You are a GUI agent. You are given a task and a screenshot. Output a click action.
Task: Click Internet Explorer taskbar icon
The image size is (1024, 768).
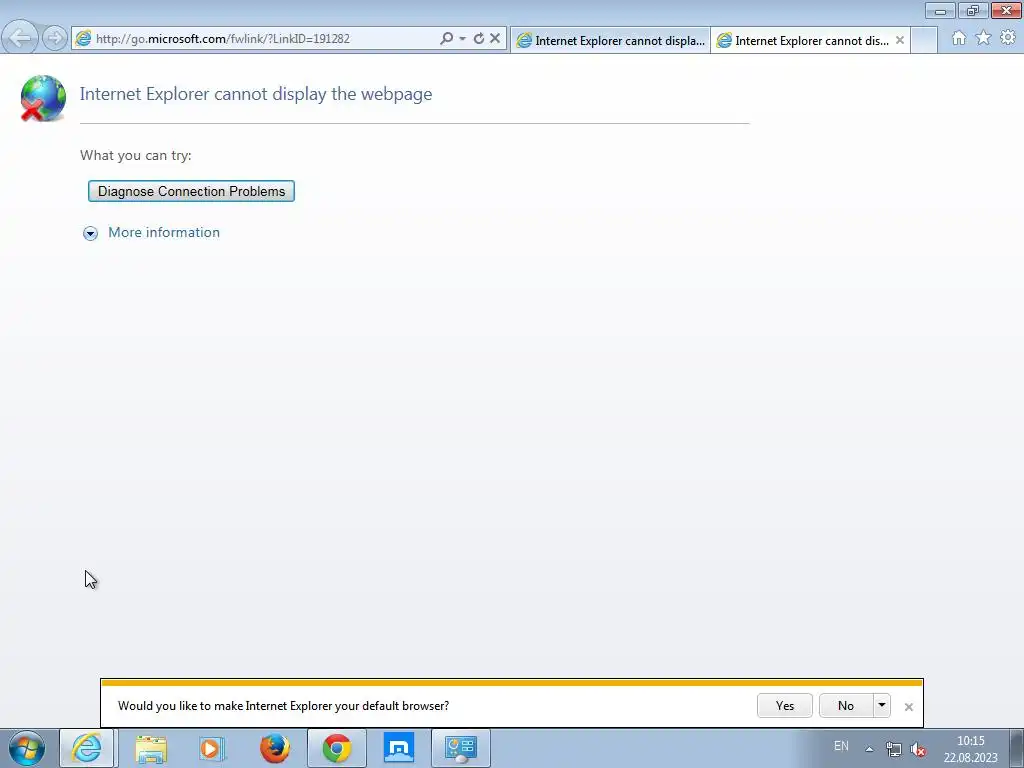click(87, 748)
